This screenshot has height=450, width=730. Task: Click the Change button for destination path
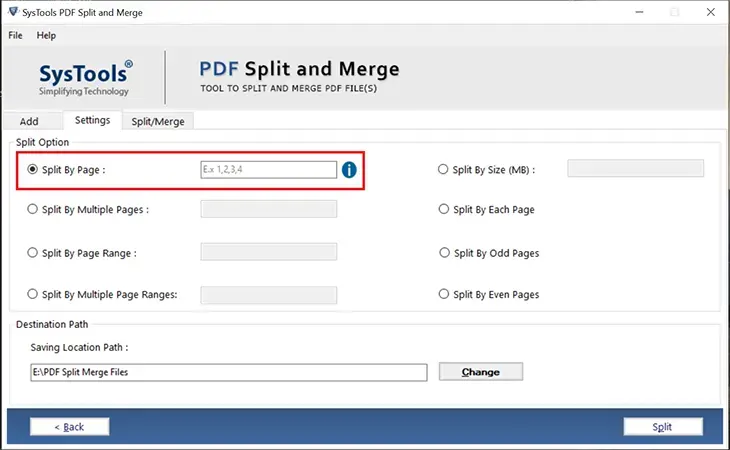click(x=481, y=372)
